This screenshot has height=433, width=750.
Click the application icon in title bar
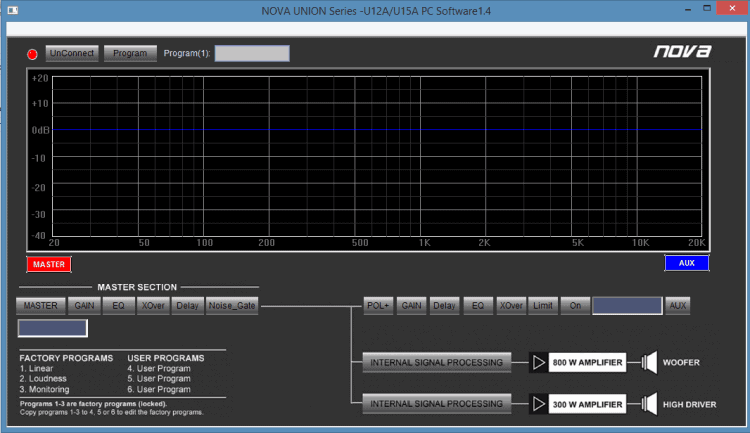click(12, 10)
